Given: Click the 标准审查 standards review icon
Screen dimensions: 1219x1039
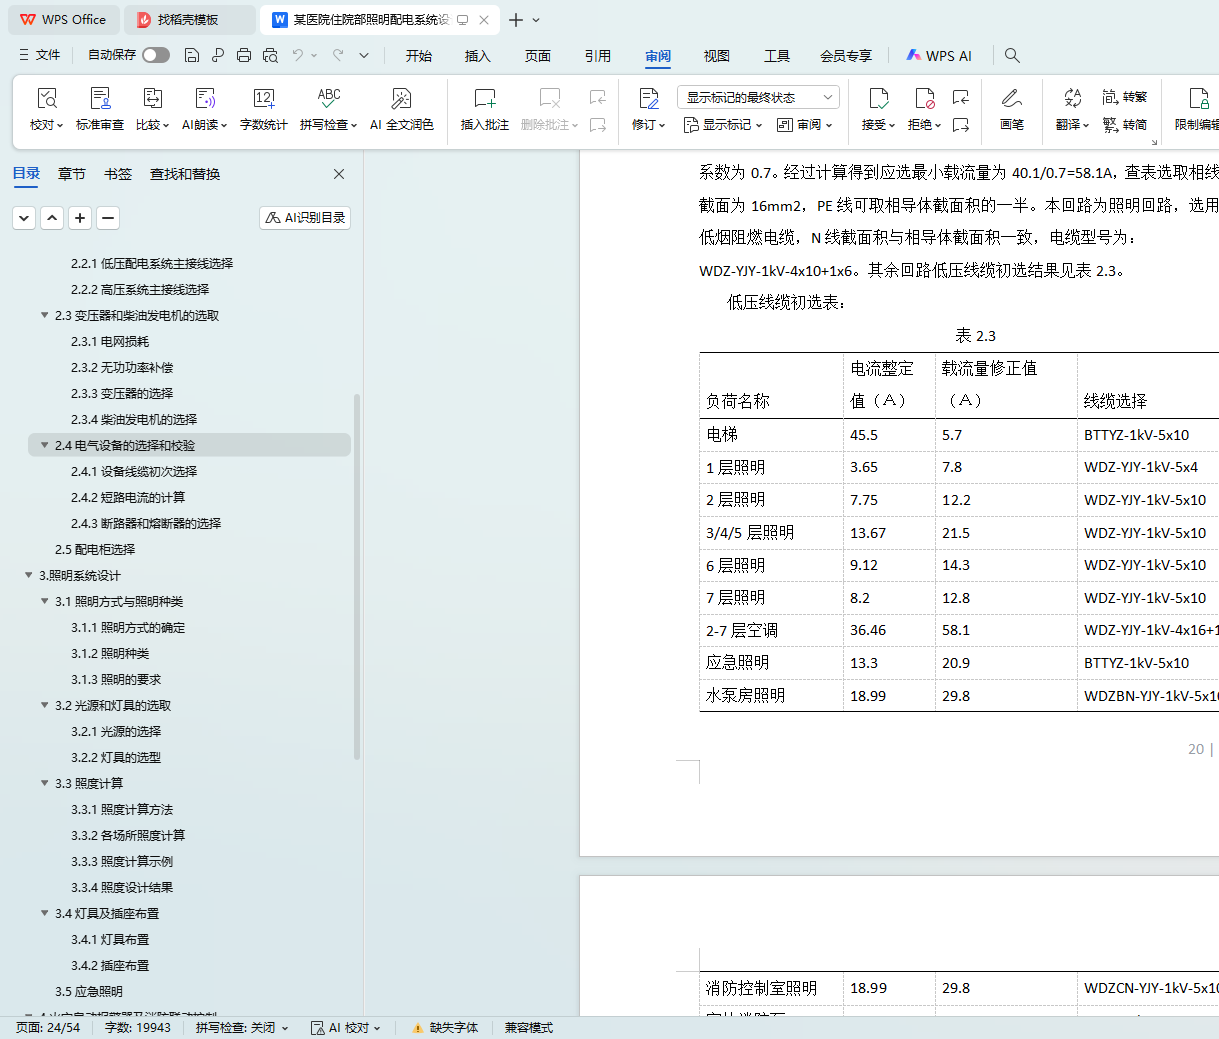Looking at the screenshot, I should click(x=100, y=99).
